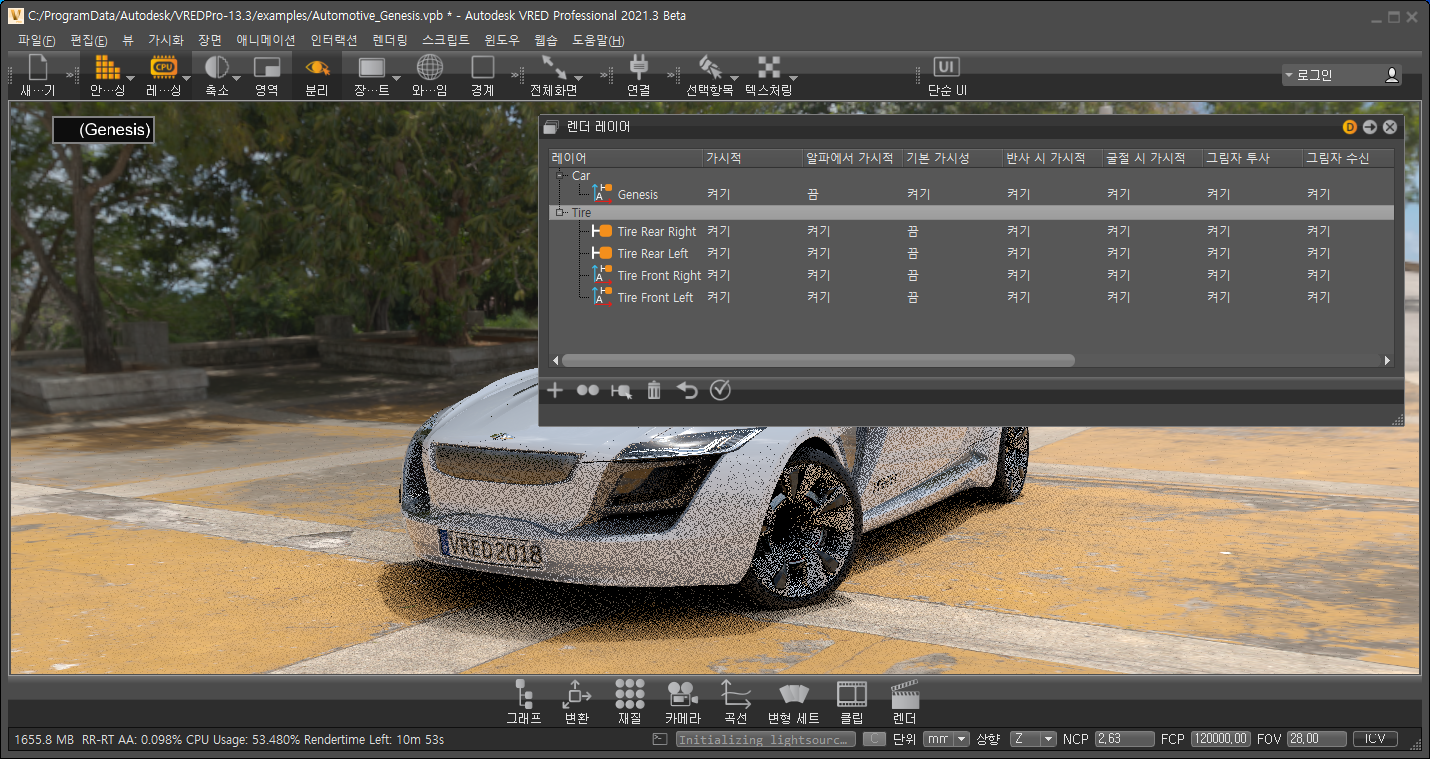Open the 상향 Z up-axis dropdown
The height and width of the screenshot is (759, 1430).
(x=1033, y=739)
